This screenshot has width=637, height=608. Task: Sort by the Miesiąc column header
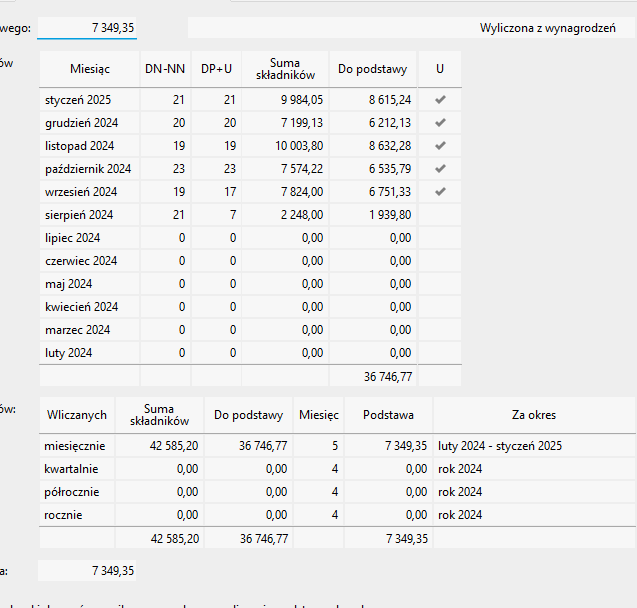(x=90, y=69)
